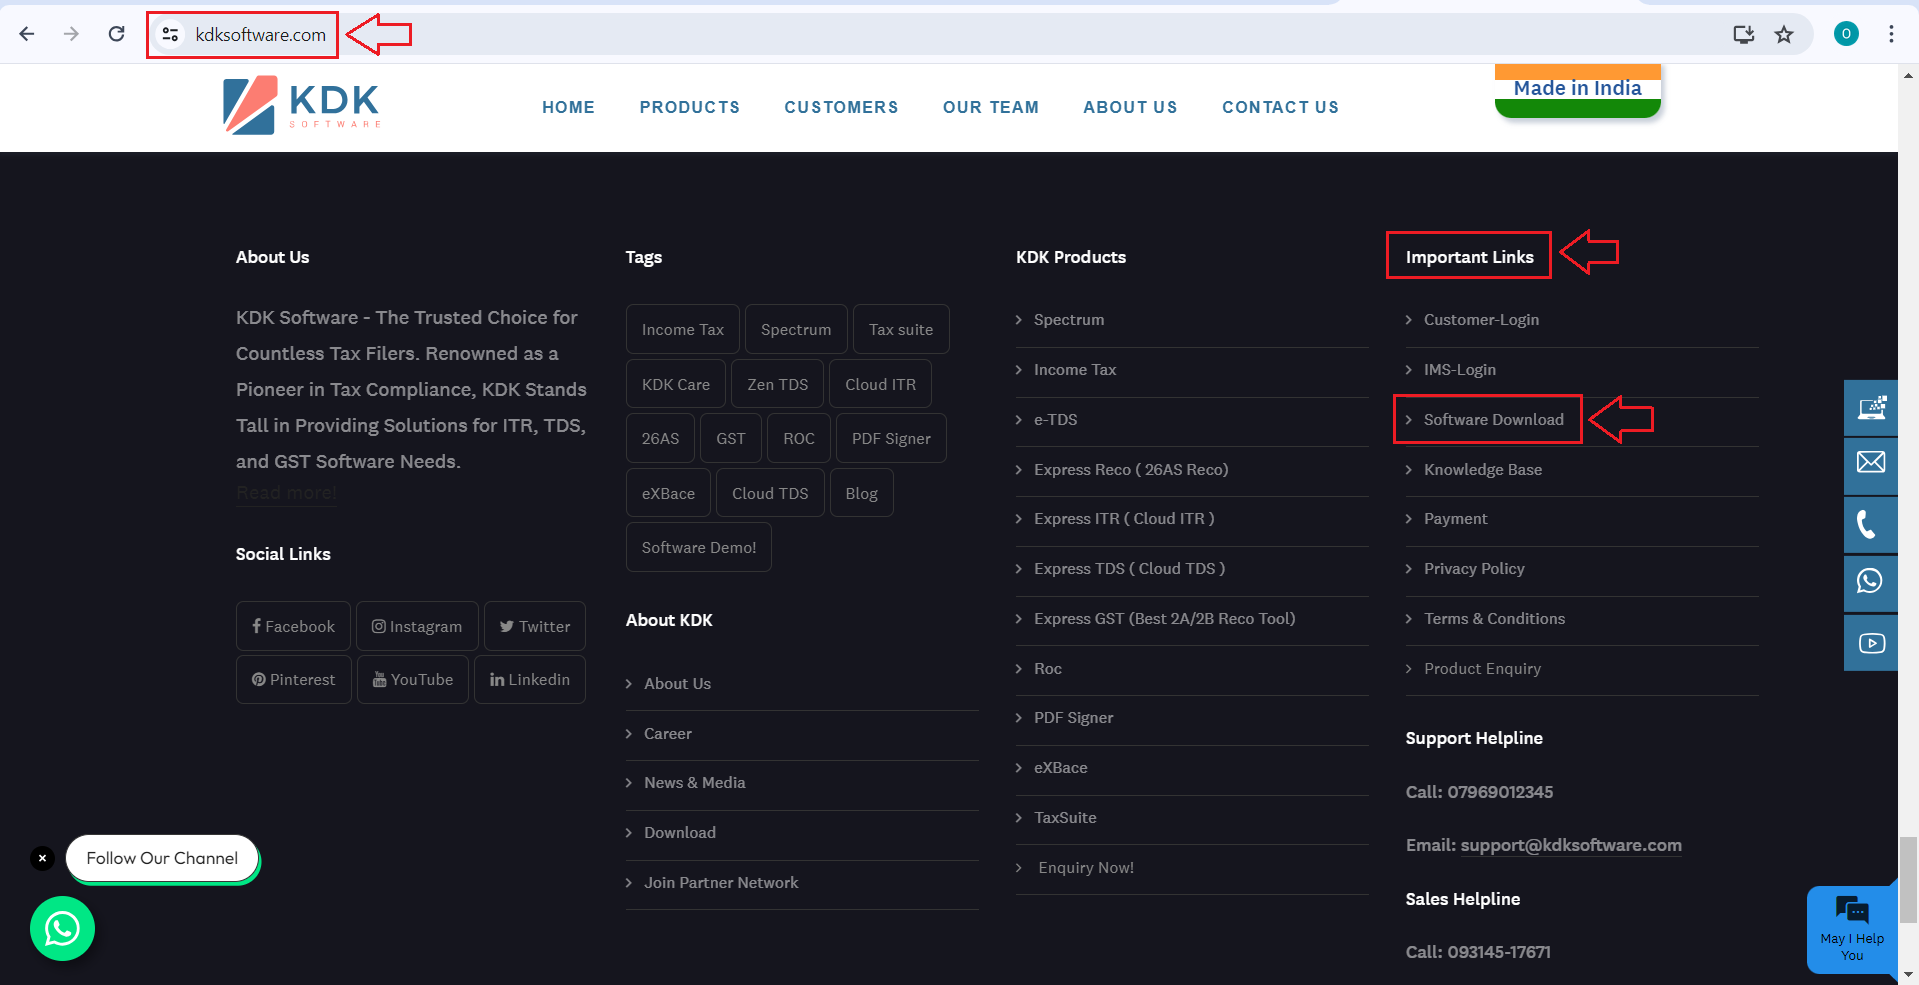The width and height of the screenshot is (1919, 985).
Task: Reload the page with the refresh icon
Action: [116, 34]
